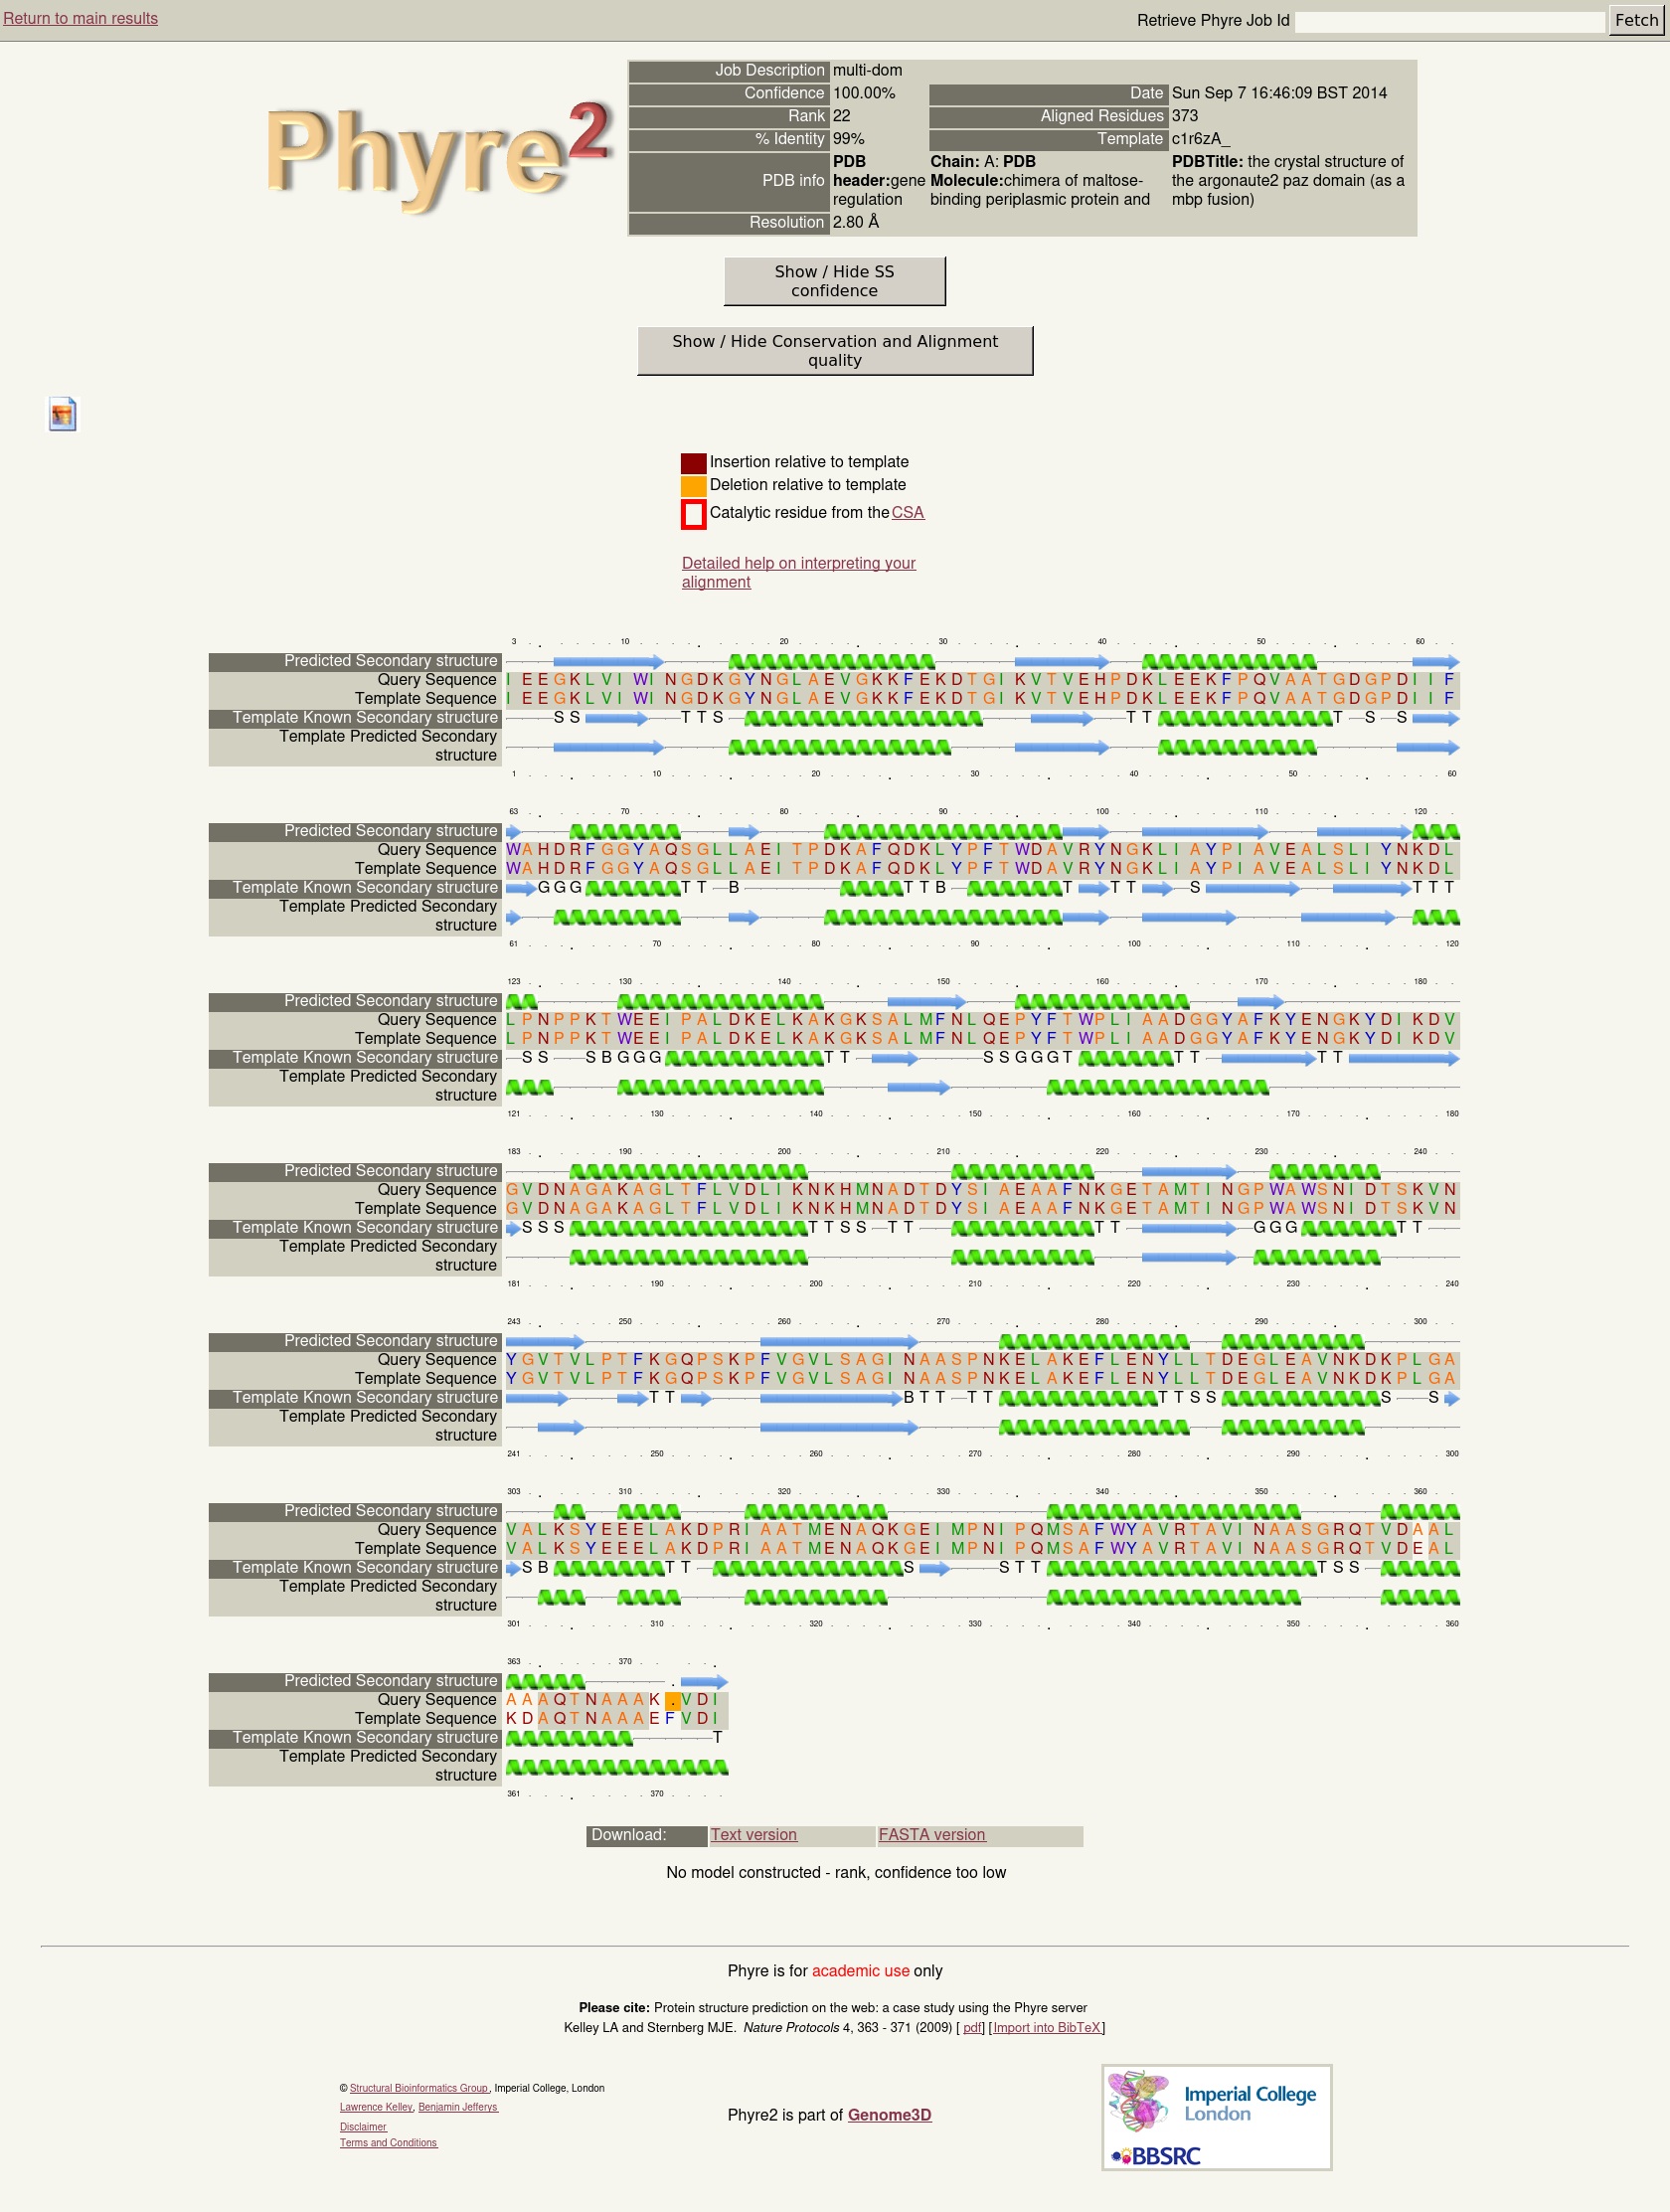Click the Phyre2 logo
The width and height of the screenshot is (1670, 2212).
coord(437,153)
